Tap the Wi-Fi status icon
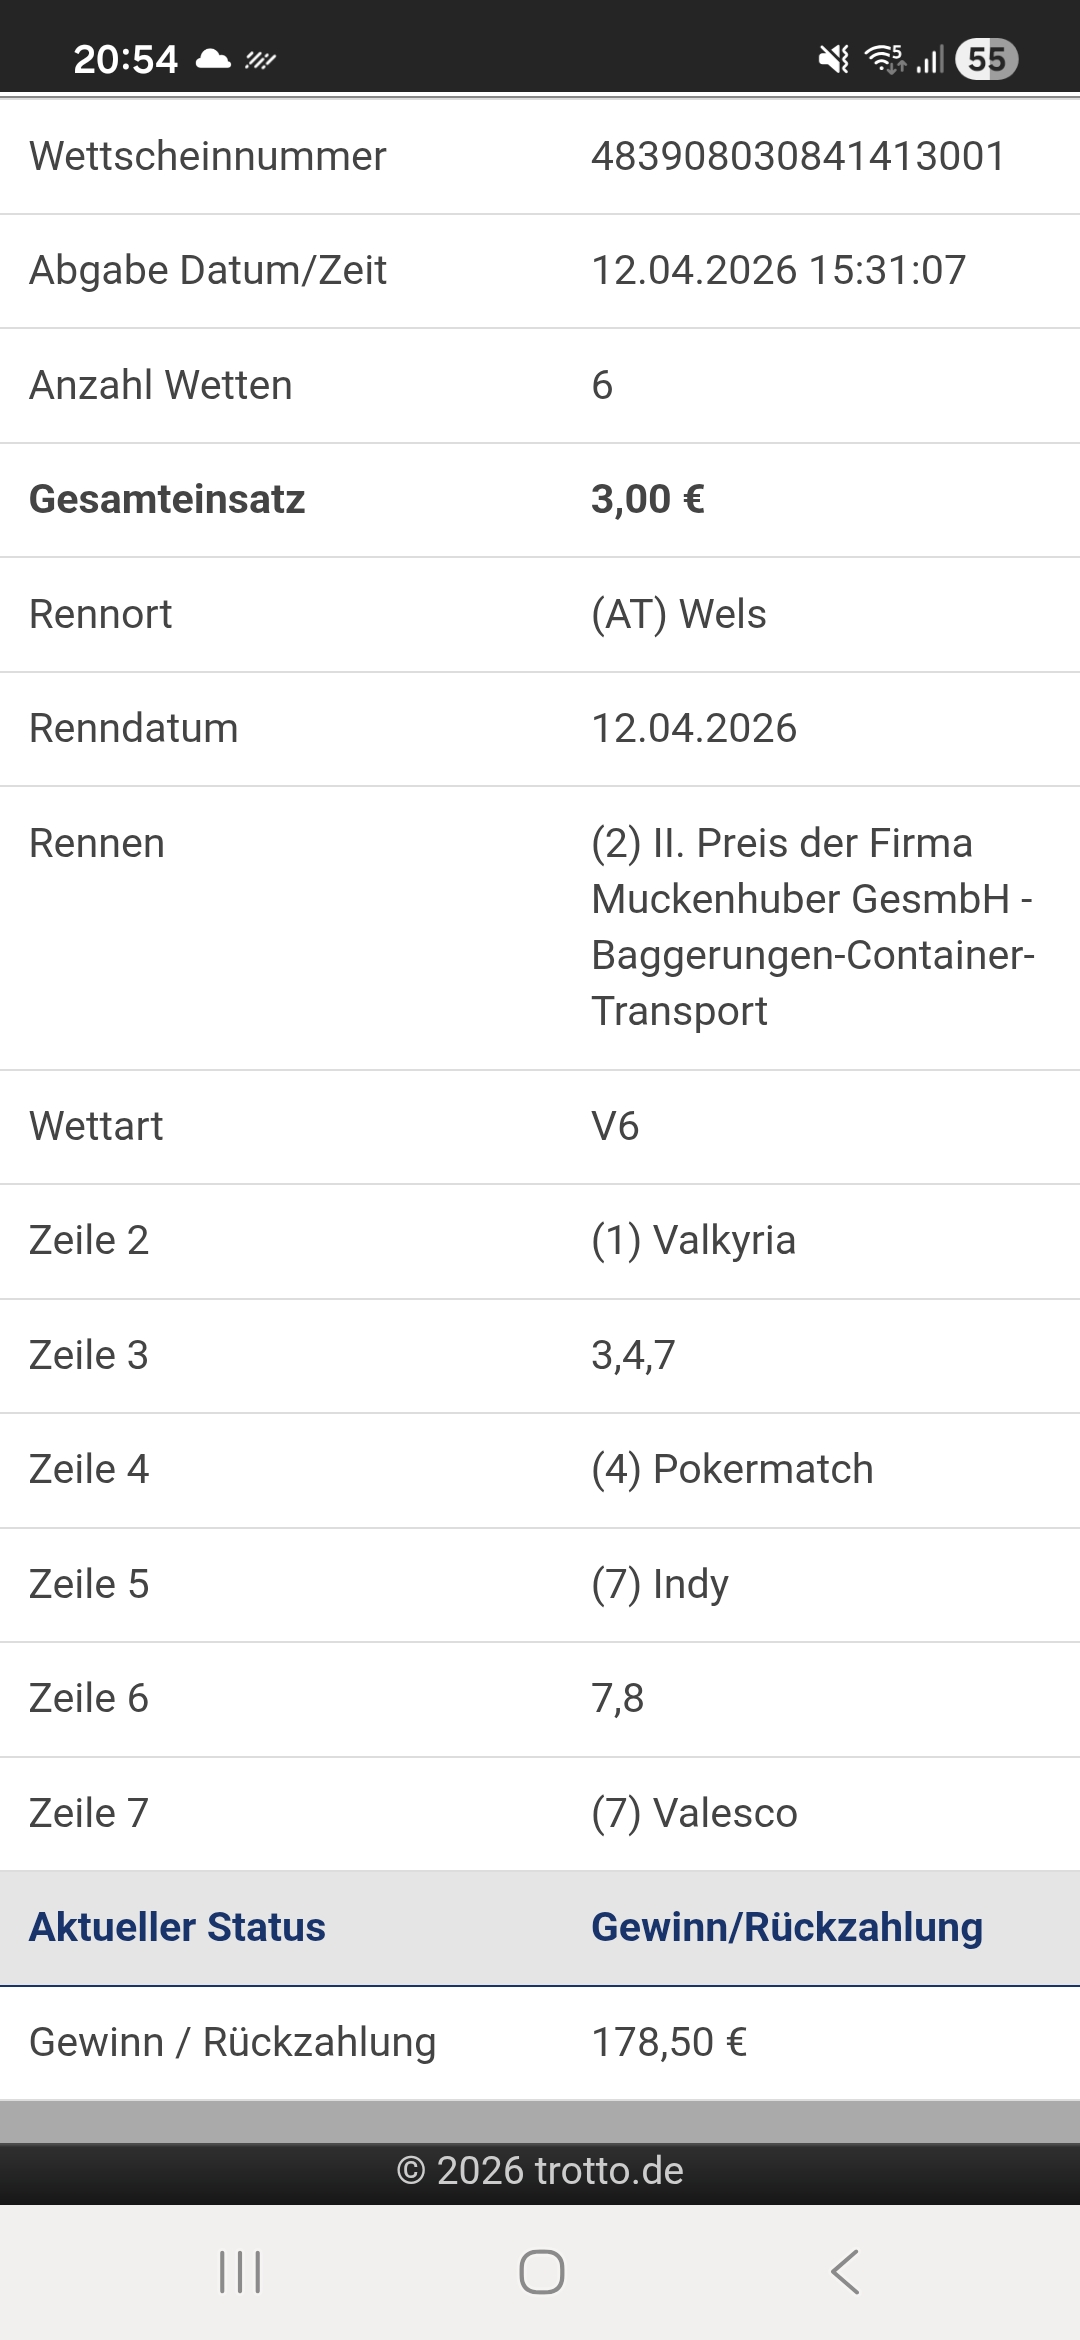The height and width of the screenshot is (2340, 1080). pos(885,60)
